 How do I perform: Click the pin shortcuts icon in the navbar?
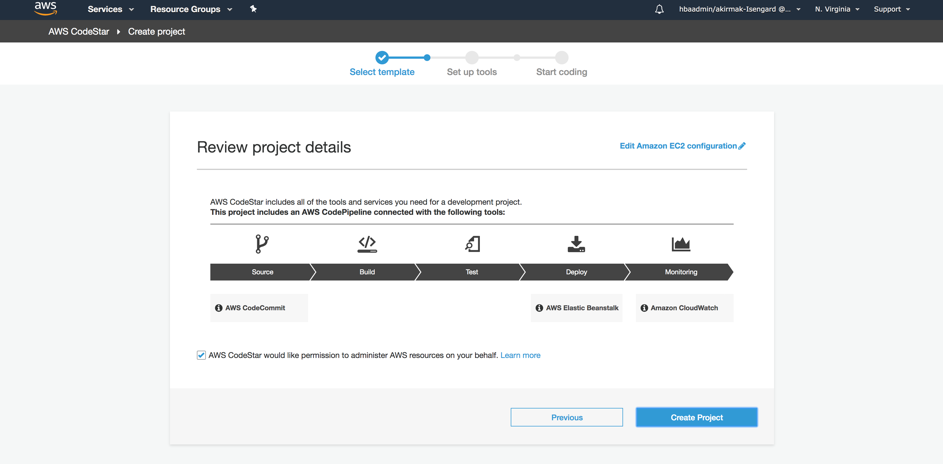pyautogui.click(x=253, y=9)
